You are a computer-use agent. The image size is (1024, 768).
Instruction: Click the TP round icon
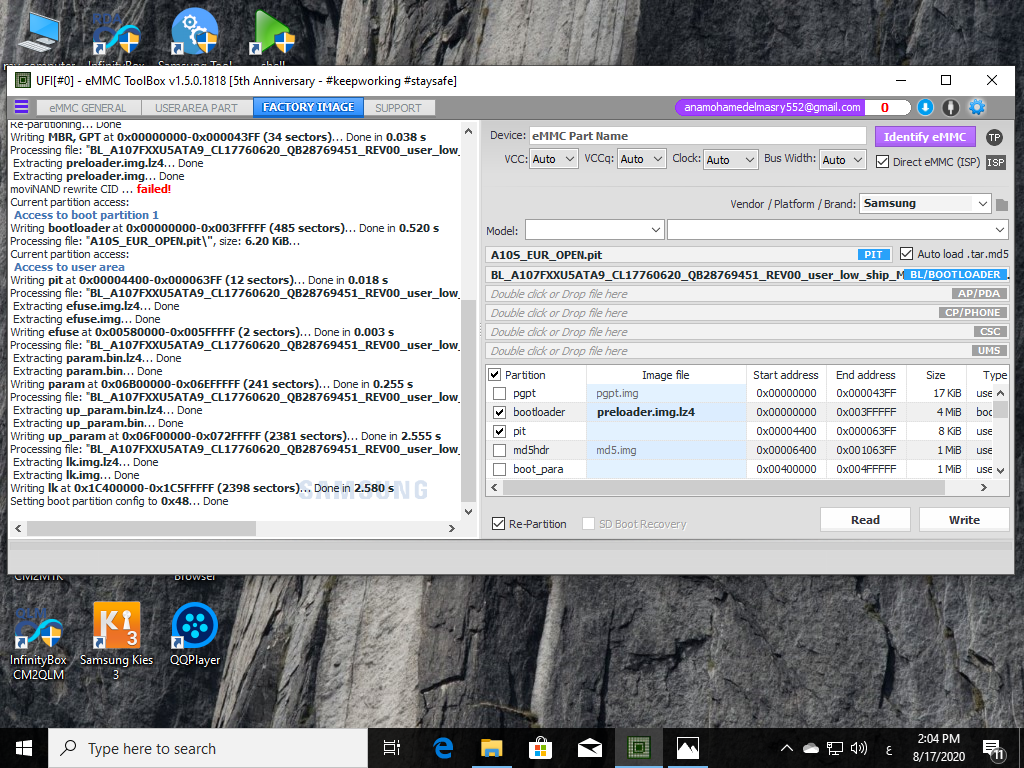994,137
